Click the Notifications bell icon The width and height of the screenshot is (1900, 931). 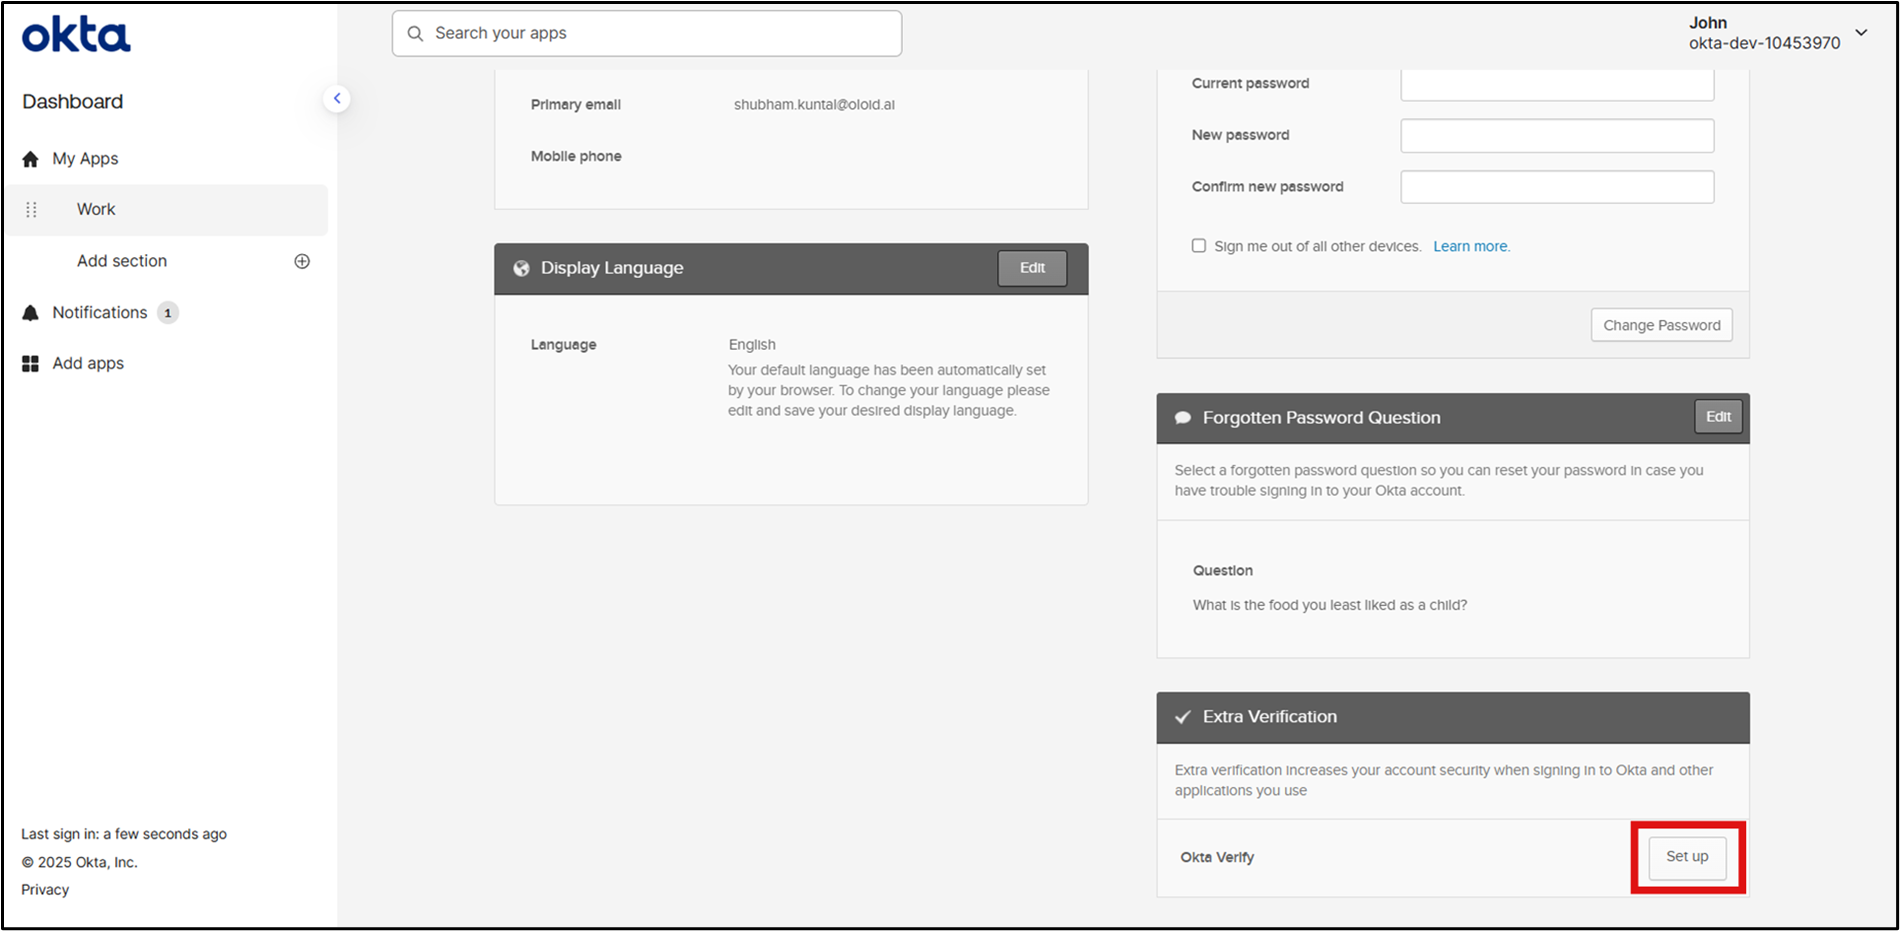pyautogui.click(x=30, y=313)
